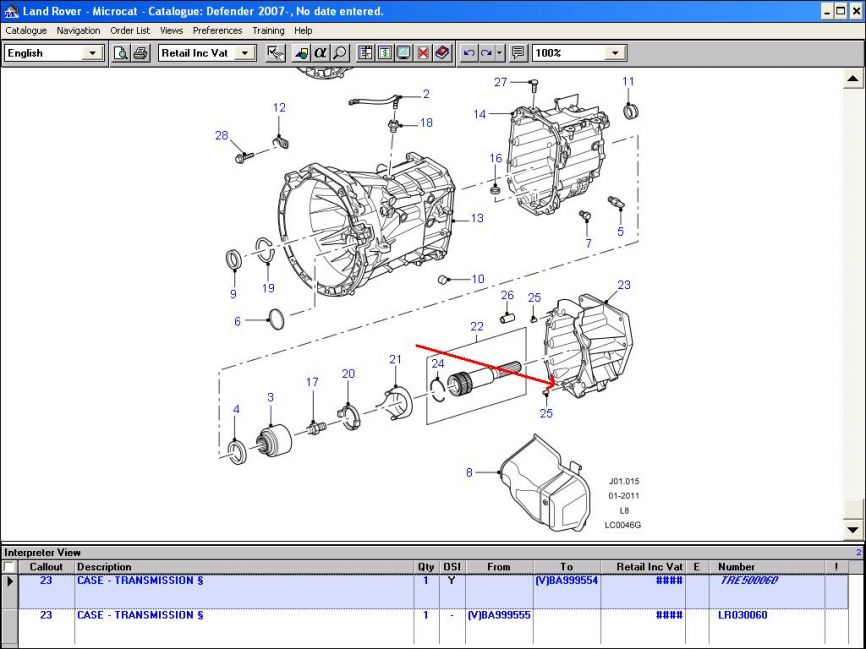Click the Microcat app icon in title bar
This screenshot has height=649, width=866.
coord(10,10)
